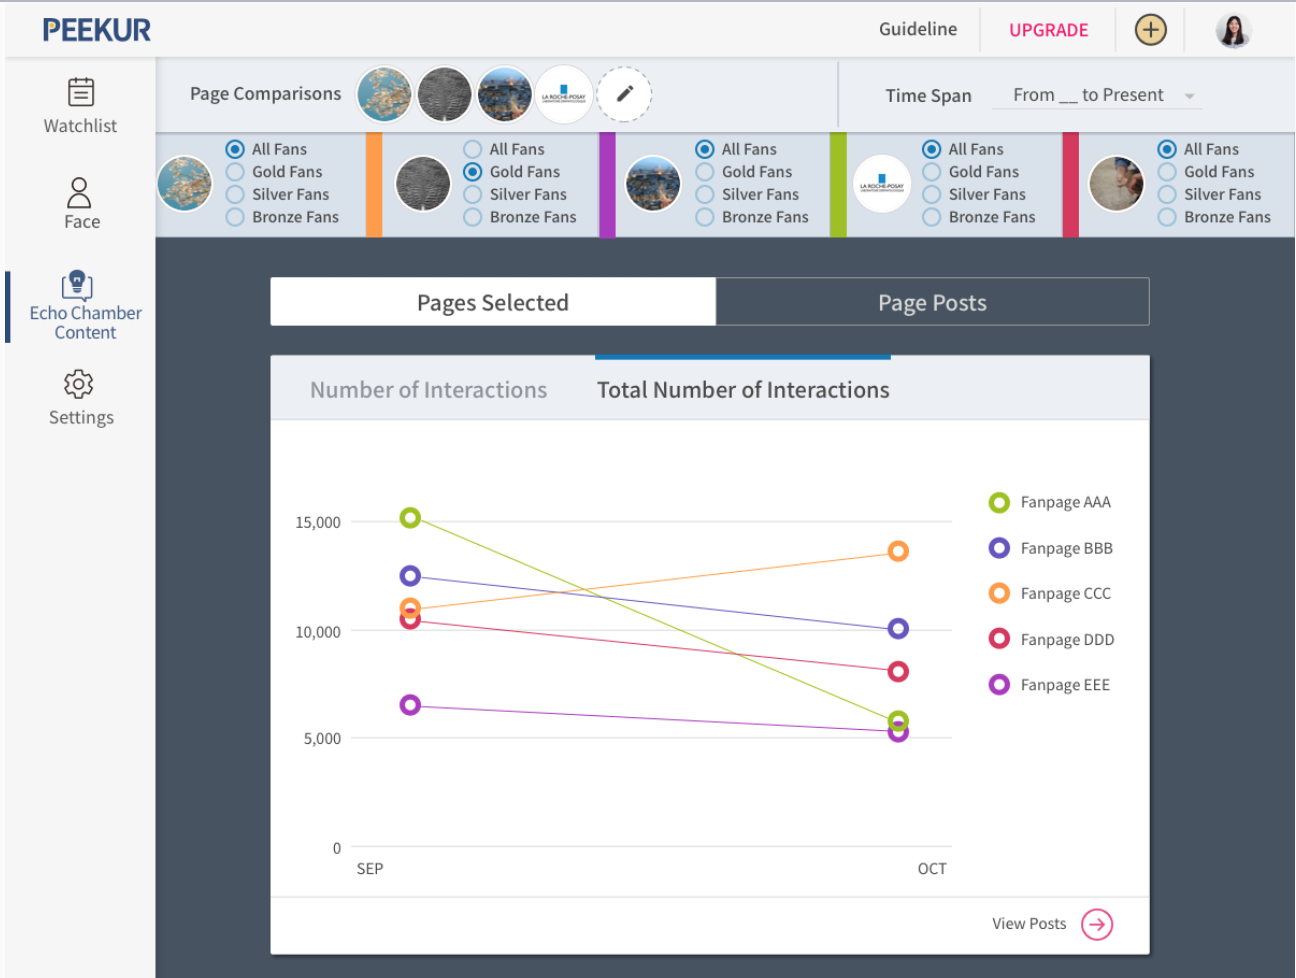Click the blue-purple SEP data point

point(410,576)
